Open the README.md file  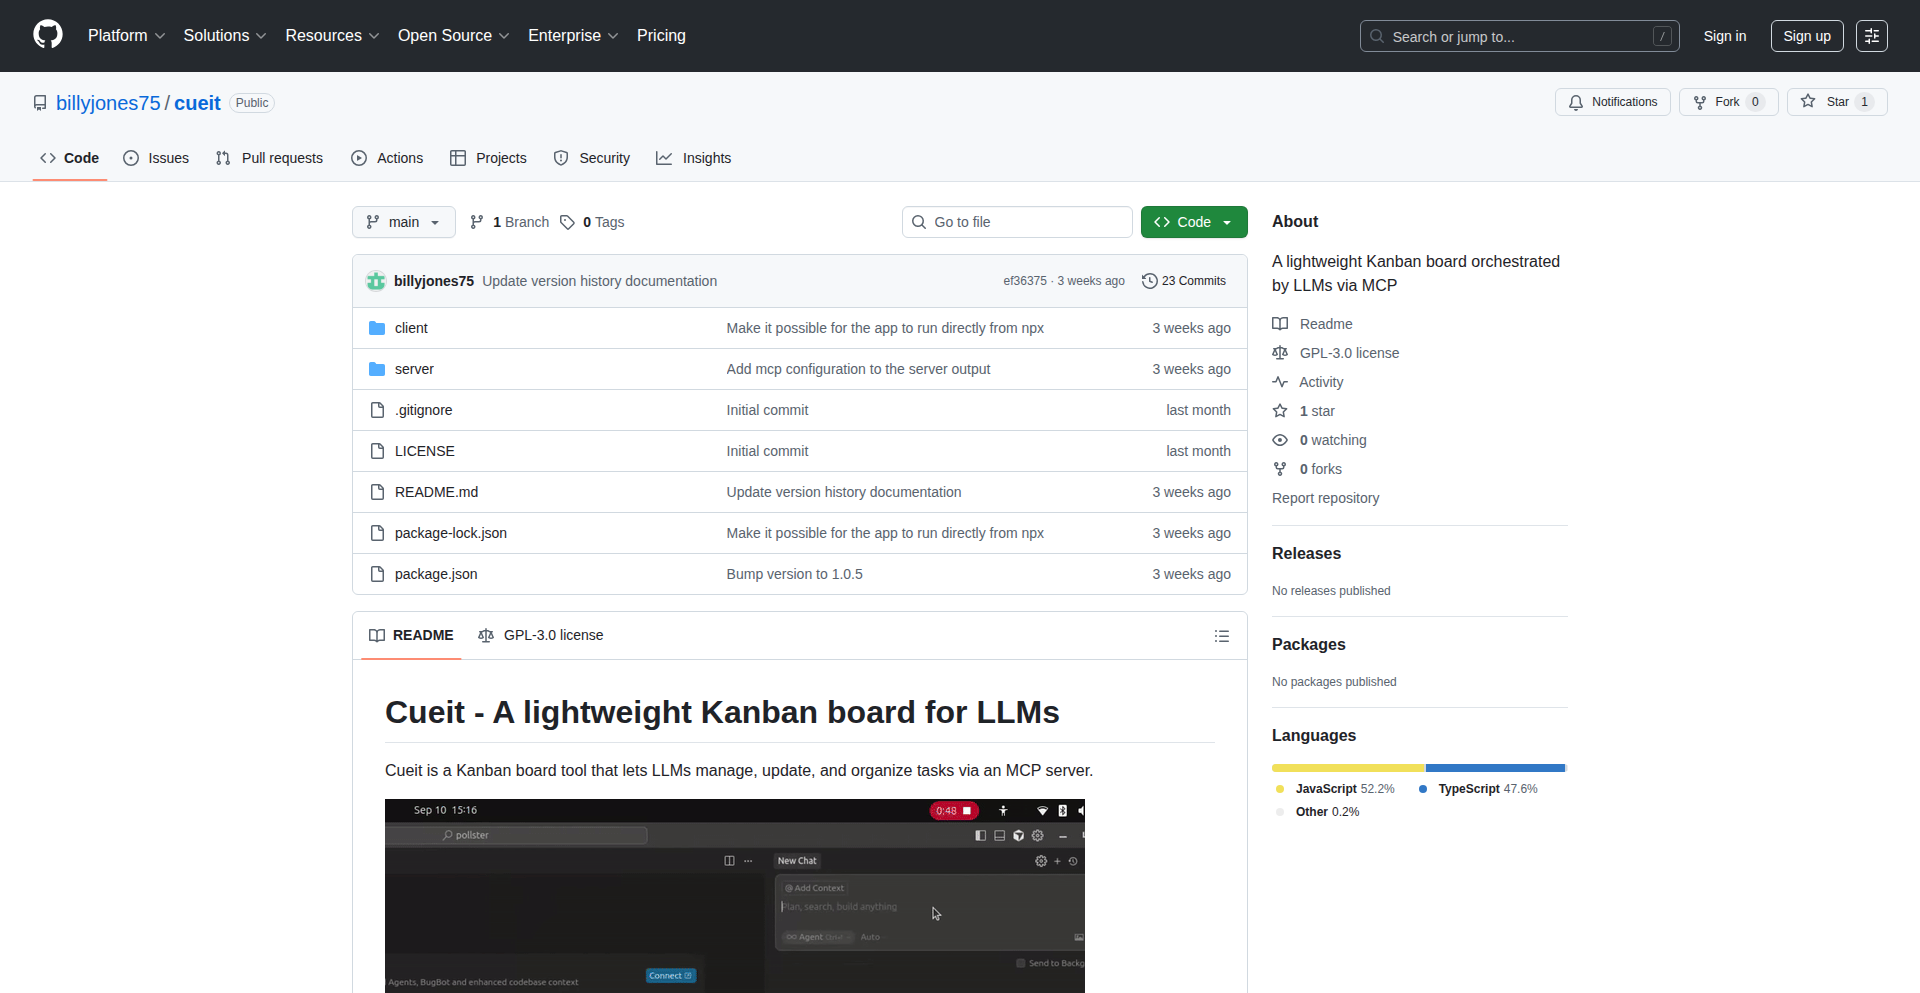pyautogui.click(x=436, y=492)
